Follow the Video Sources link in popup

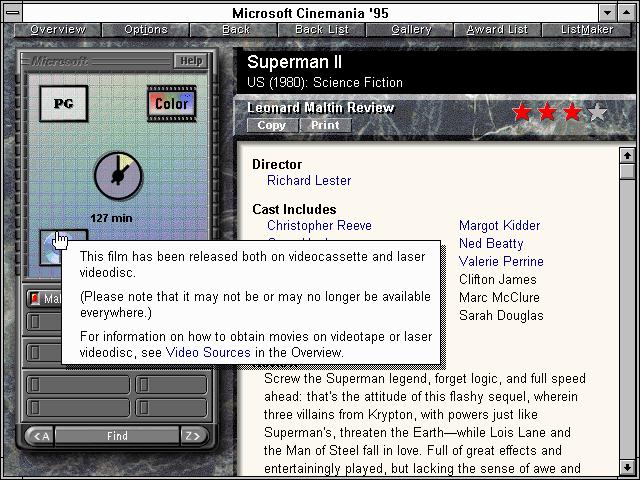[208, 352]
